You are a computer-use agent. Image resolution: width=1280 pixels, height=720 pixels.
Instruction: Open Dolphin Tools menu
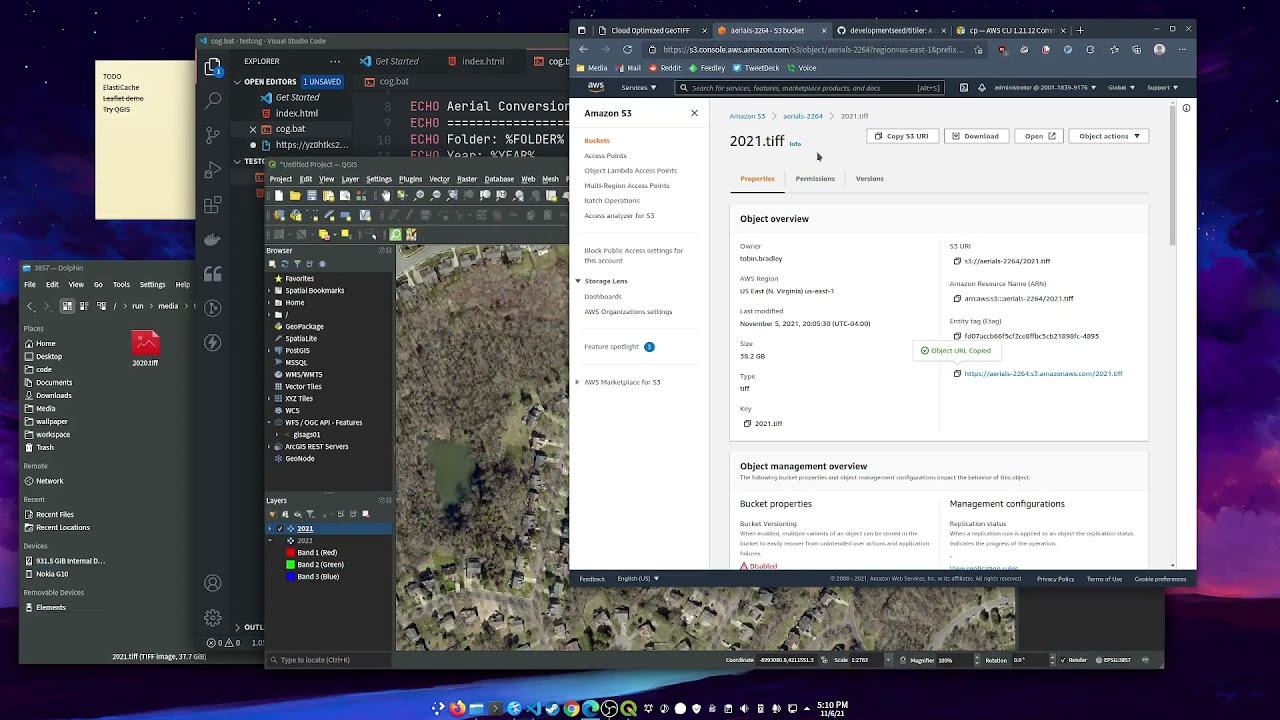(121, 285)
